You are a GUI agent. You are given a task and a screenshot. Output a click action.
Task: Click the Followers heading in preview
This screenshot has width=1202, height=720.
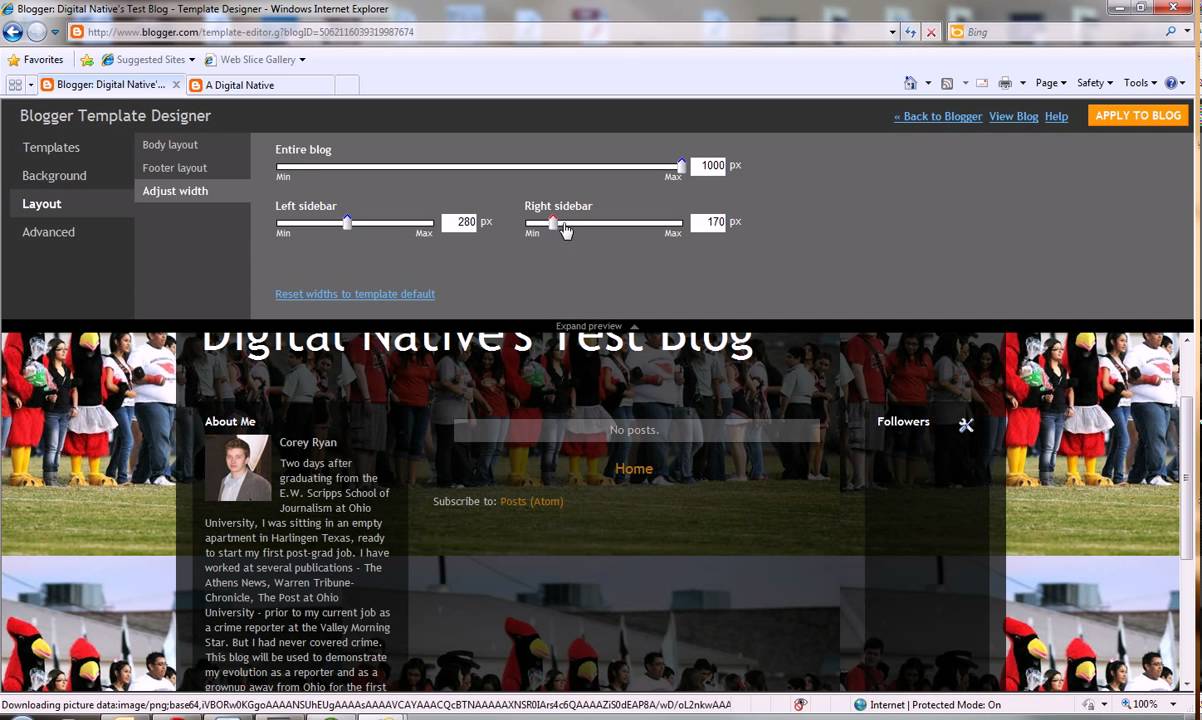[903, 422]
